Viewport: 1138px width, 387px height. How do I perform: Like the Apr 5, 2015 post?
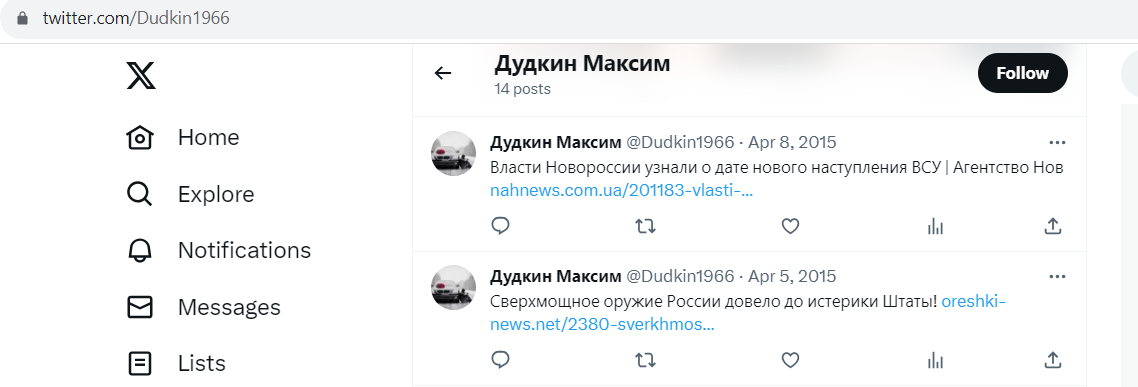[x=790, y=360]
